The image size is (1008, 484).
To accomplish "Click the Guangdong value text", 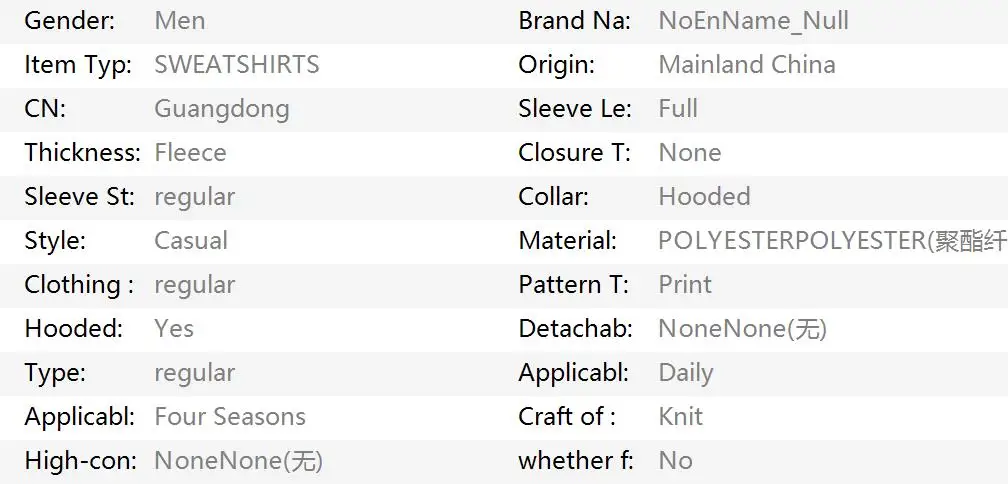I will 222,109.
